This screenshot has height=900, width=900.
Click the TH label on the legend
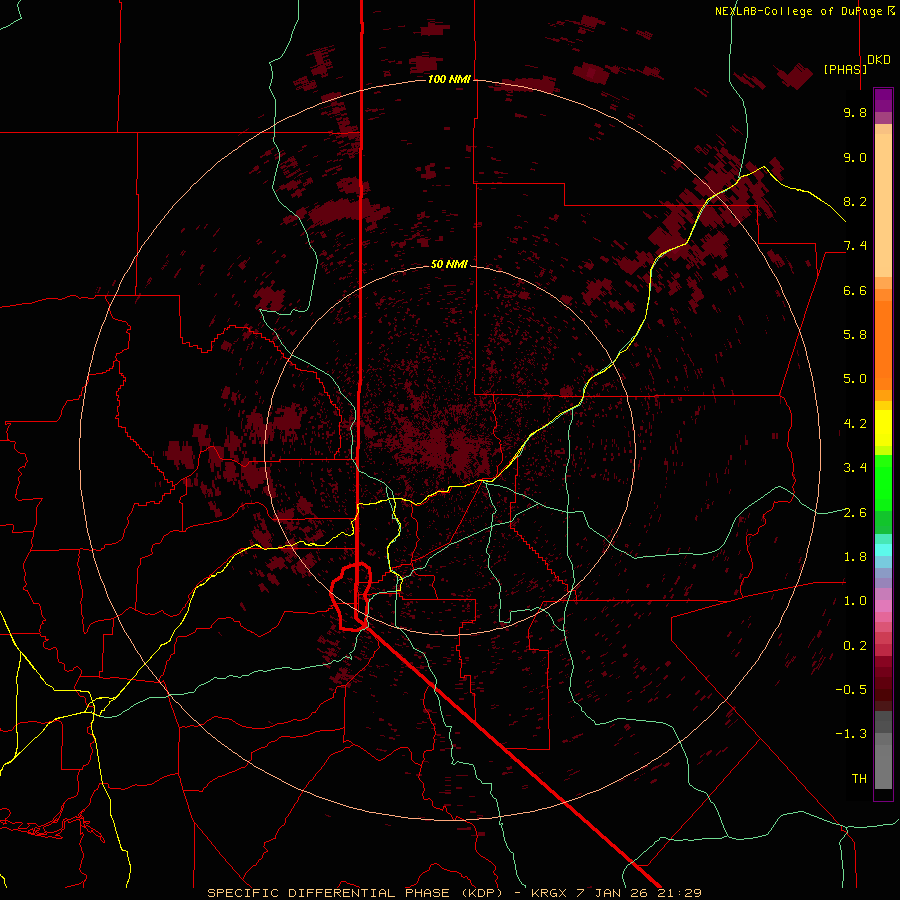coord(859,779)
